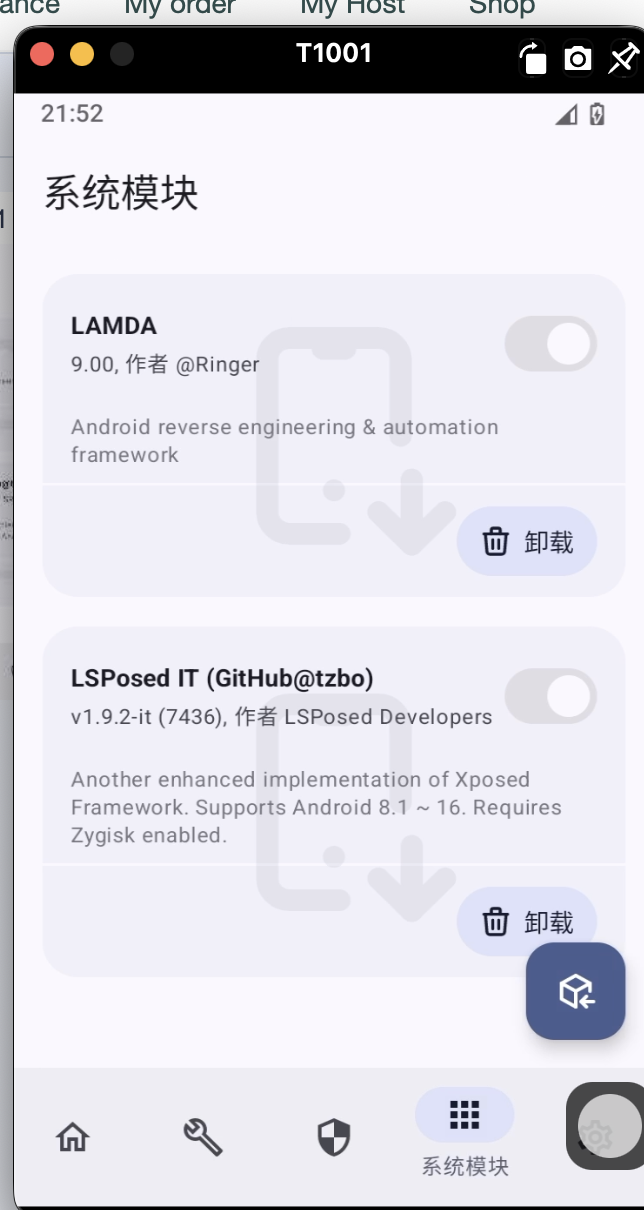The image size is (644, 1210).
Task: Click the signal strength icon in status bar
Action: 566,114
